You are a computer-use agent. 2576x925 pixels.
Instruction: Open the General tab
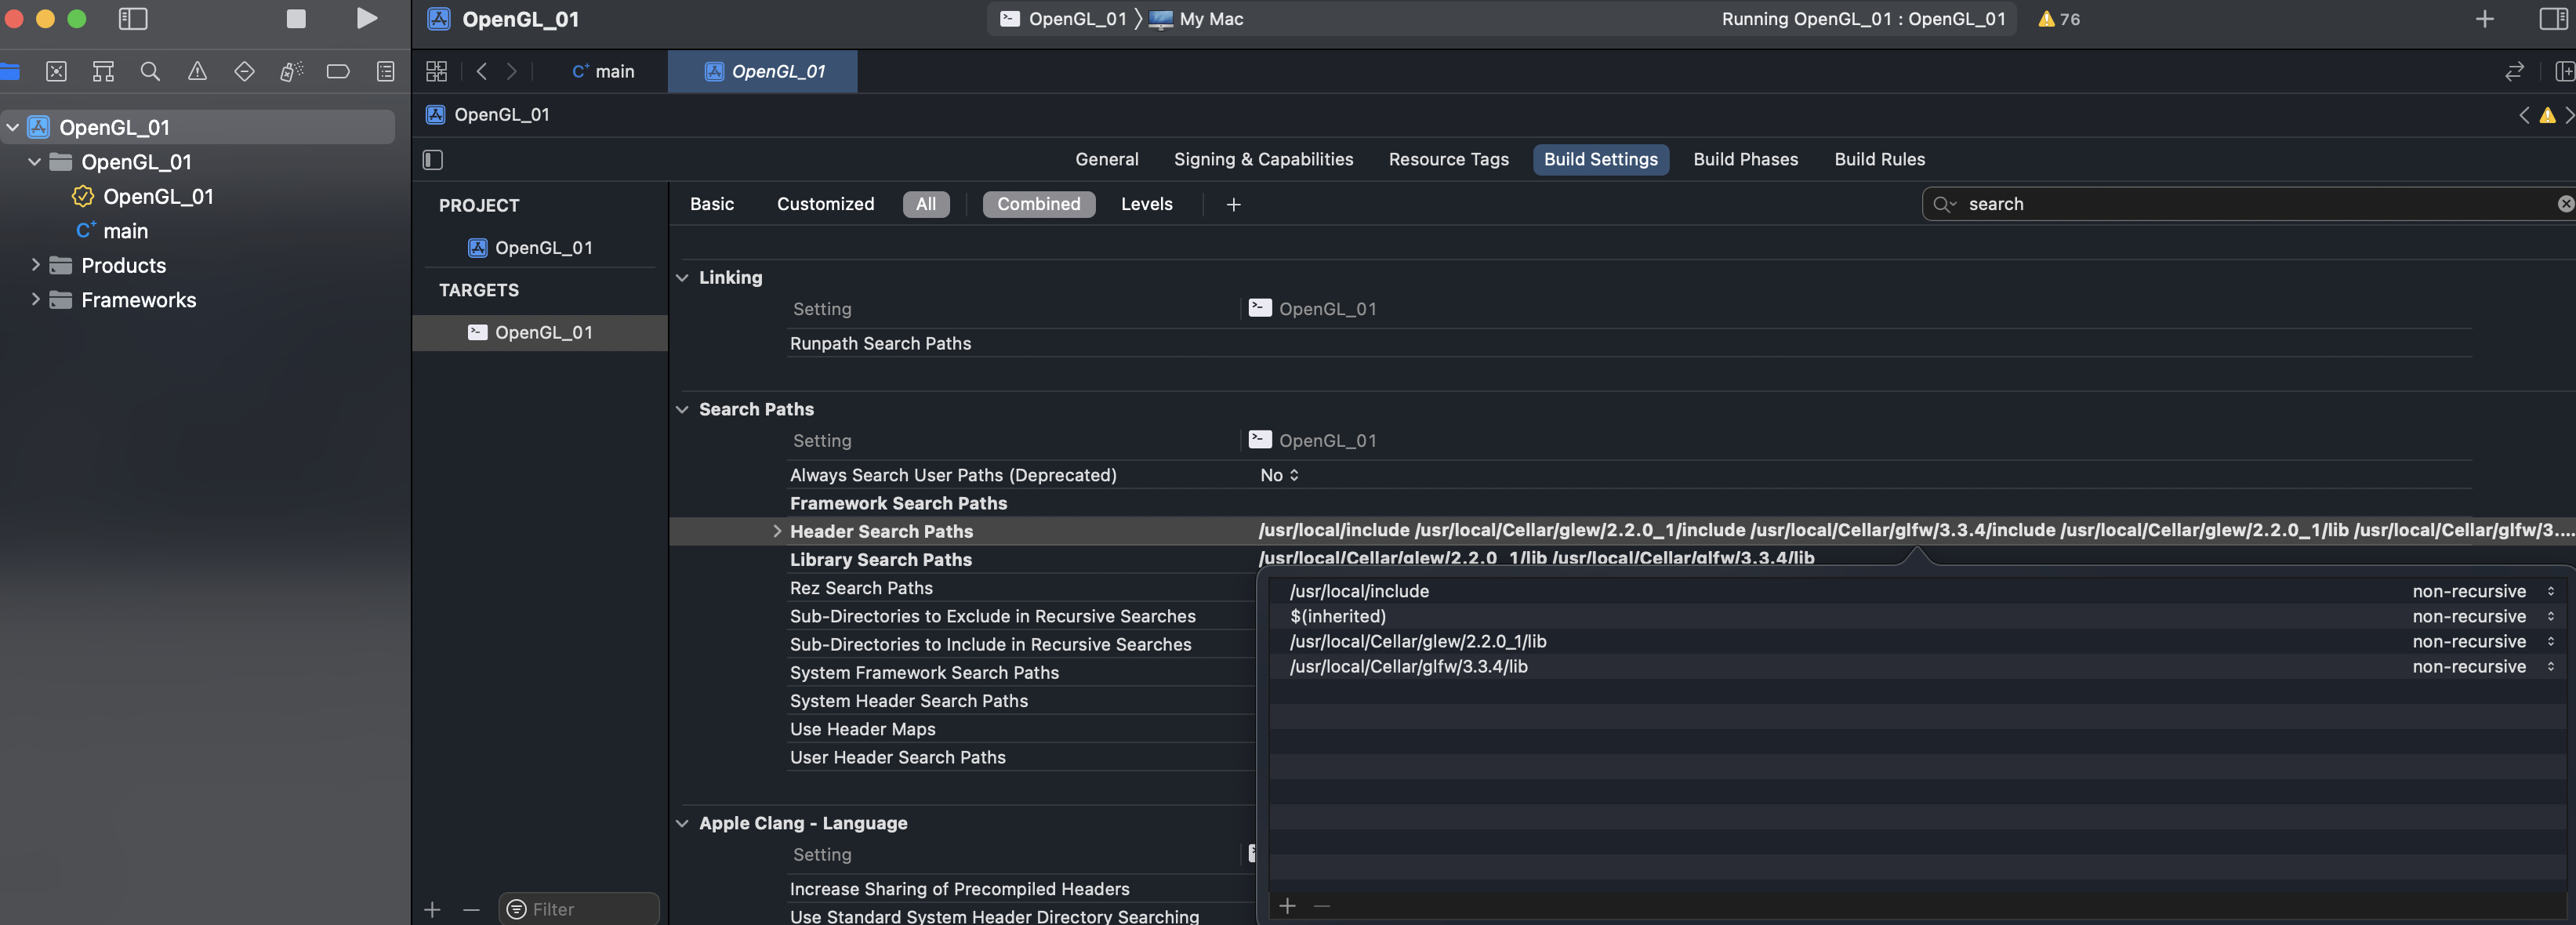coord(1106,160)
